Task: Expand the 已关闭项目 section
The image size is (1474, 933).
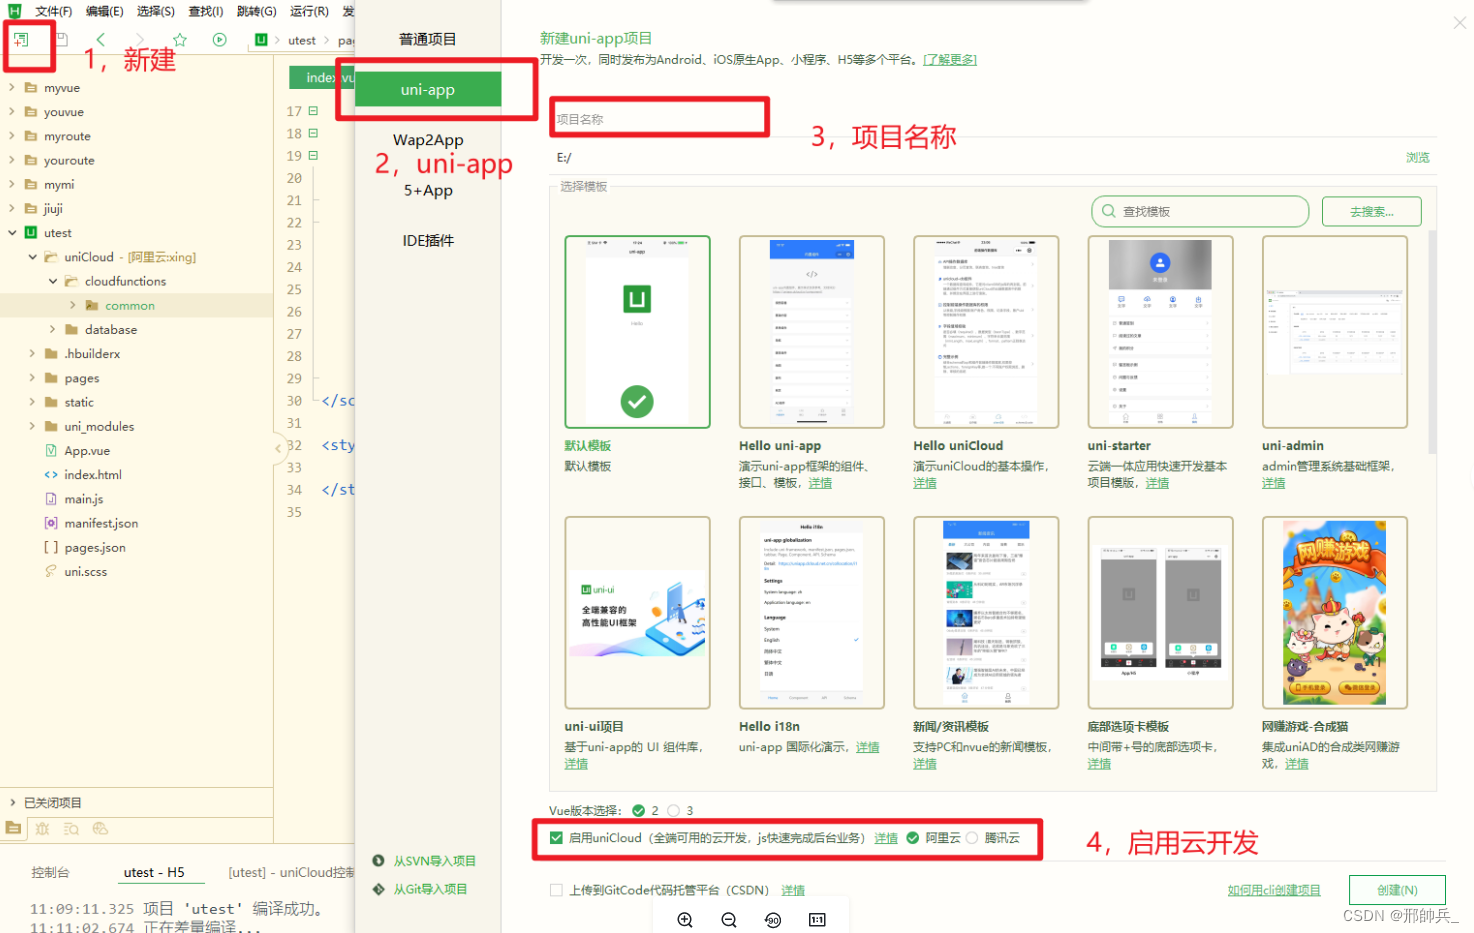Action: click(12, 802)
